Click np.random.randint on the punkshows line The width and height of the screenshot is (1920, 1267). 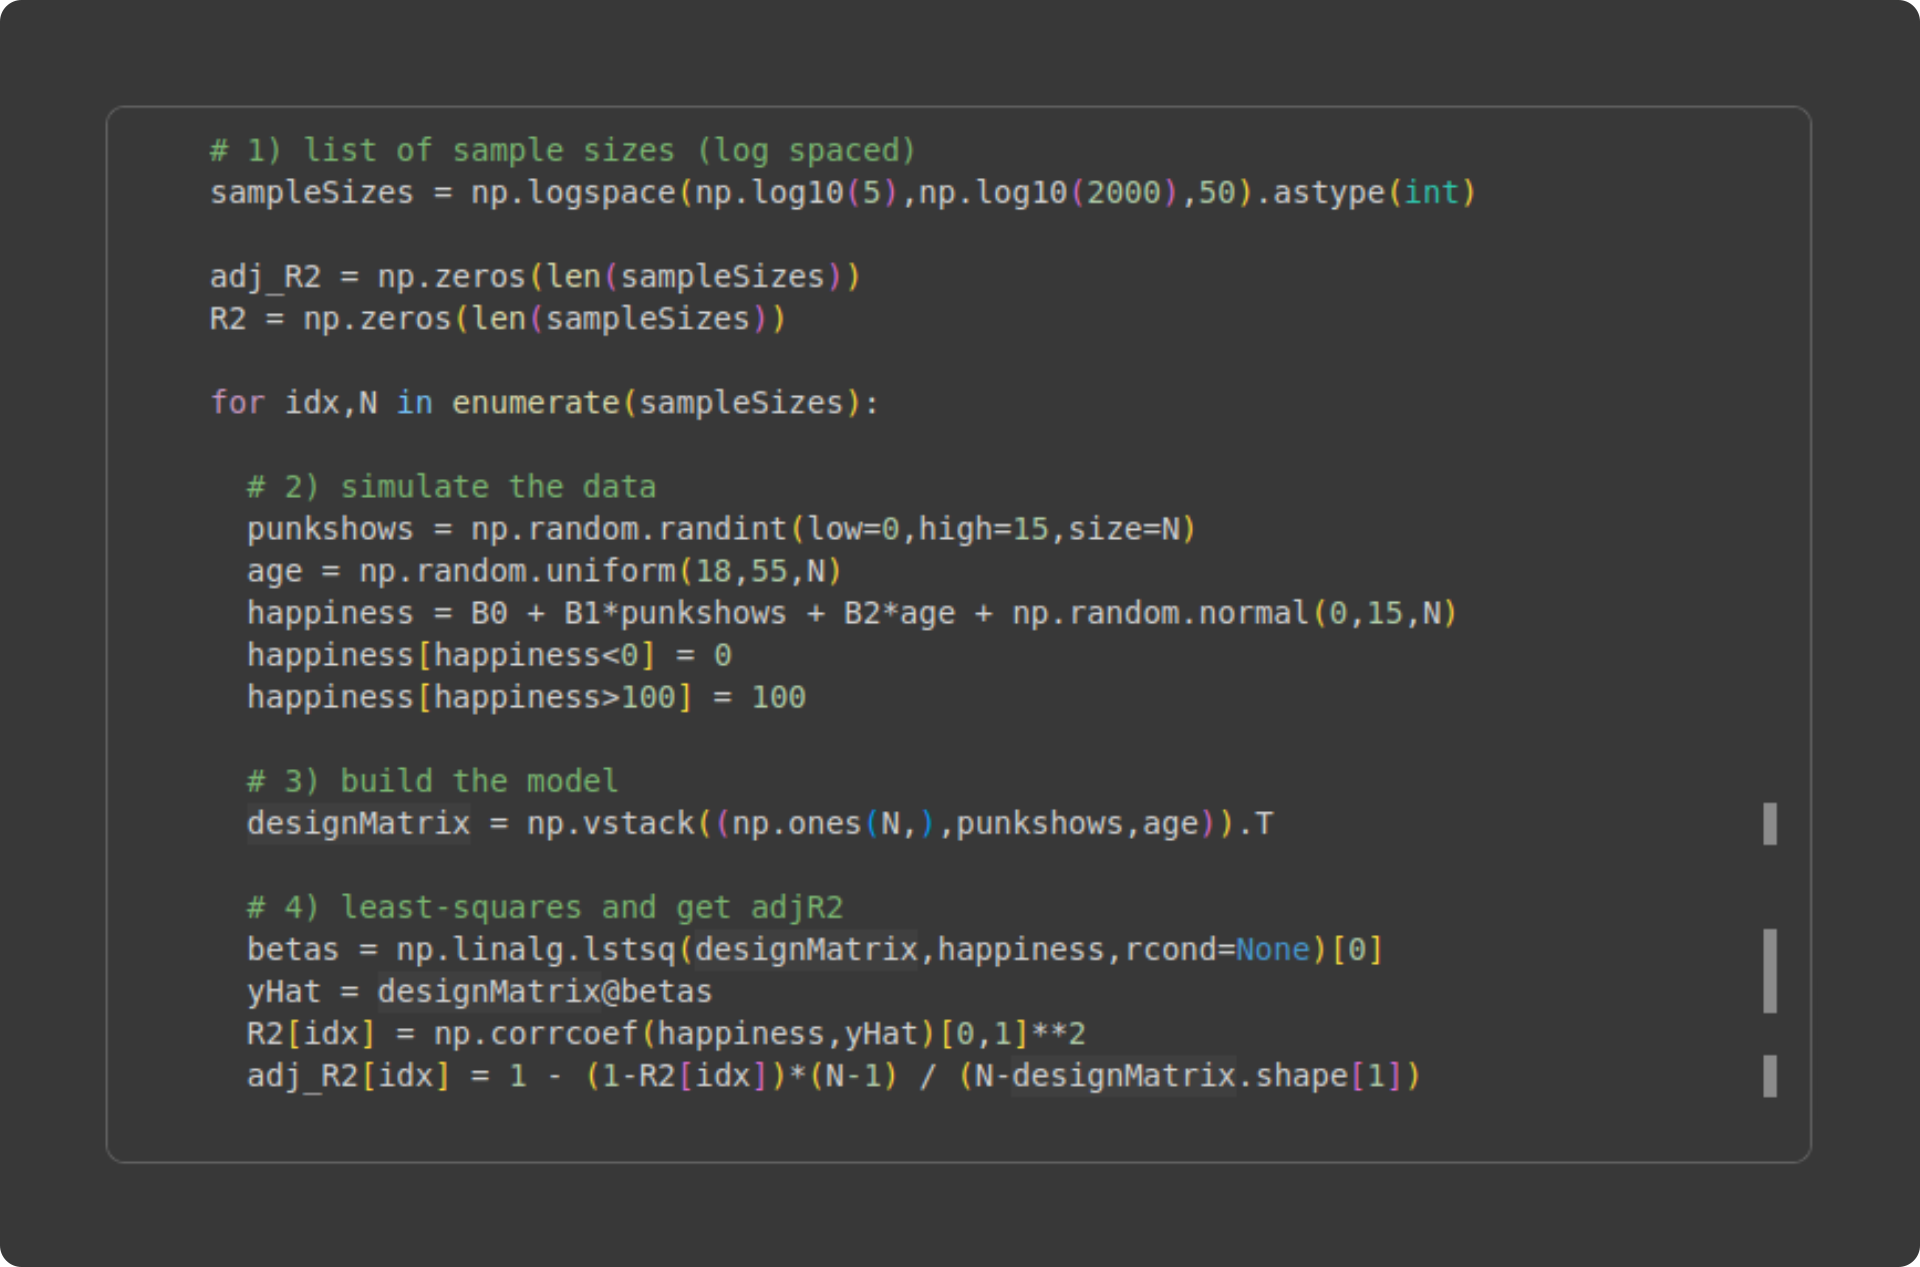pyautogui.click(x=628, y=528)
